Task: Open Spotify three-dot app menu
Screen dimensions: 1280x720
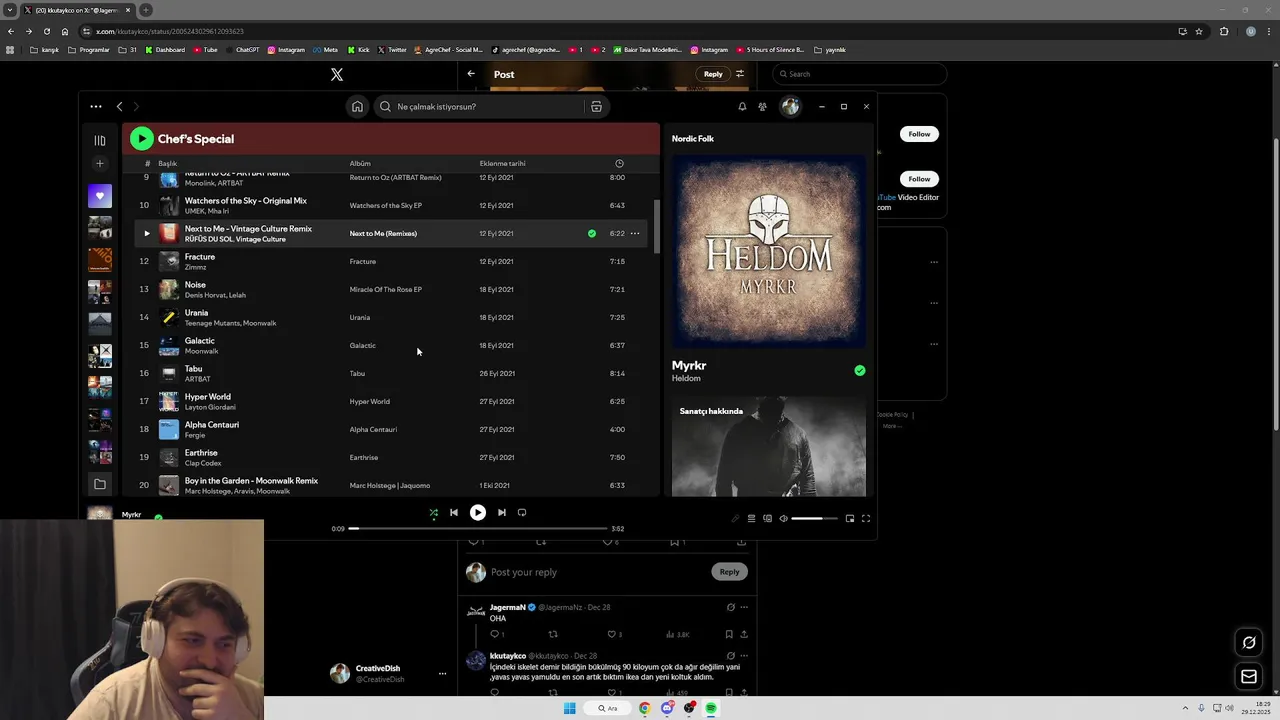Action: point(96,106)
